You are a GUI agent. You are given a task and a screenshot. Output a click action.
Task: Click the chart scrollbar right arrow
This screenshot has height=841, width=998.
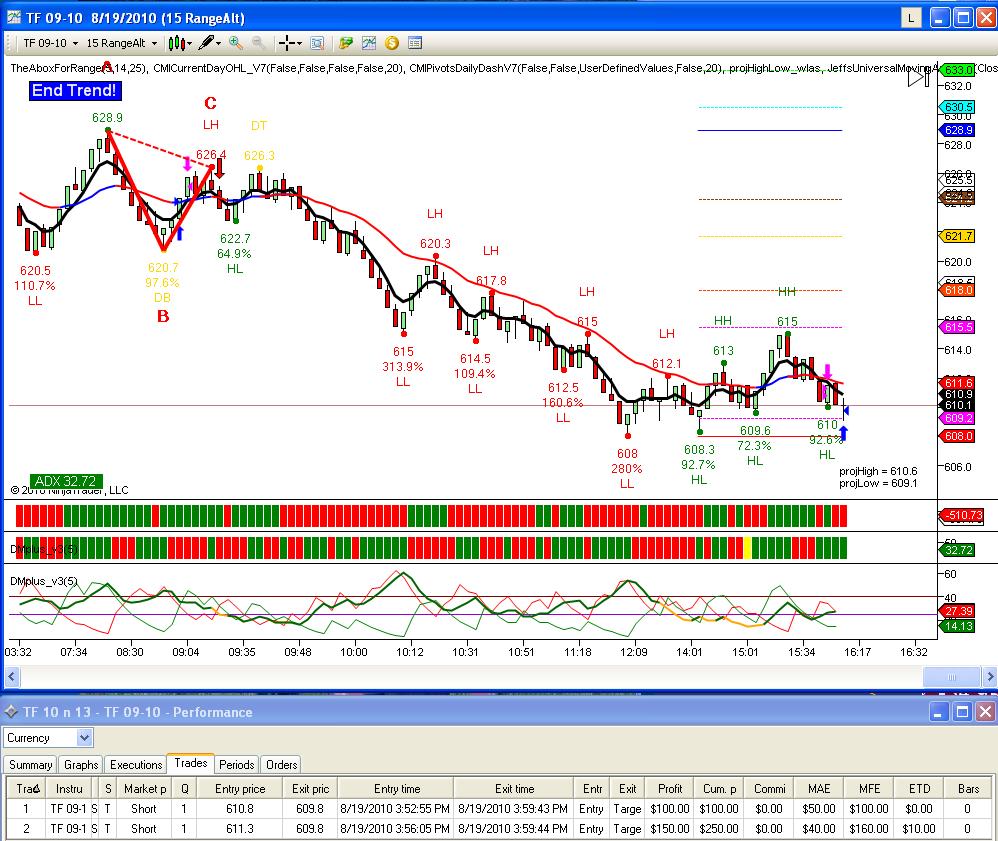click(x=989, y=677)
